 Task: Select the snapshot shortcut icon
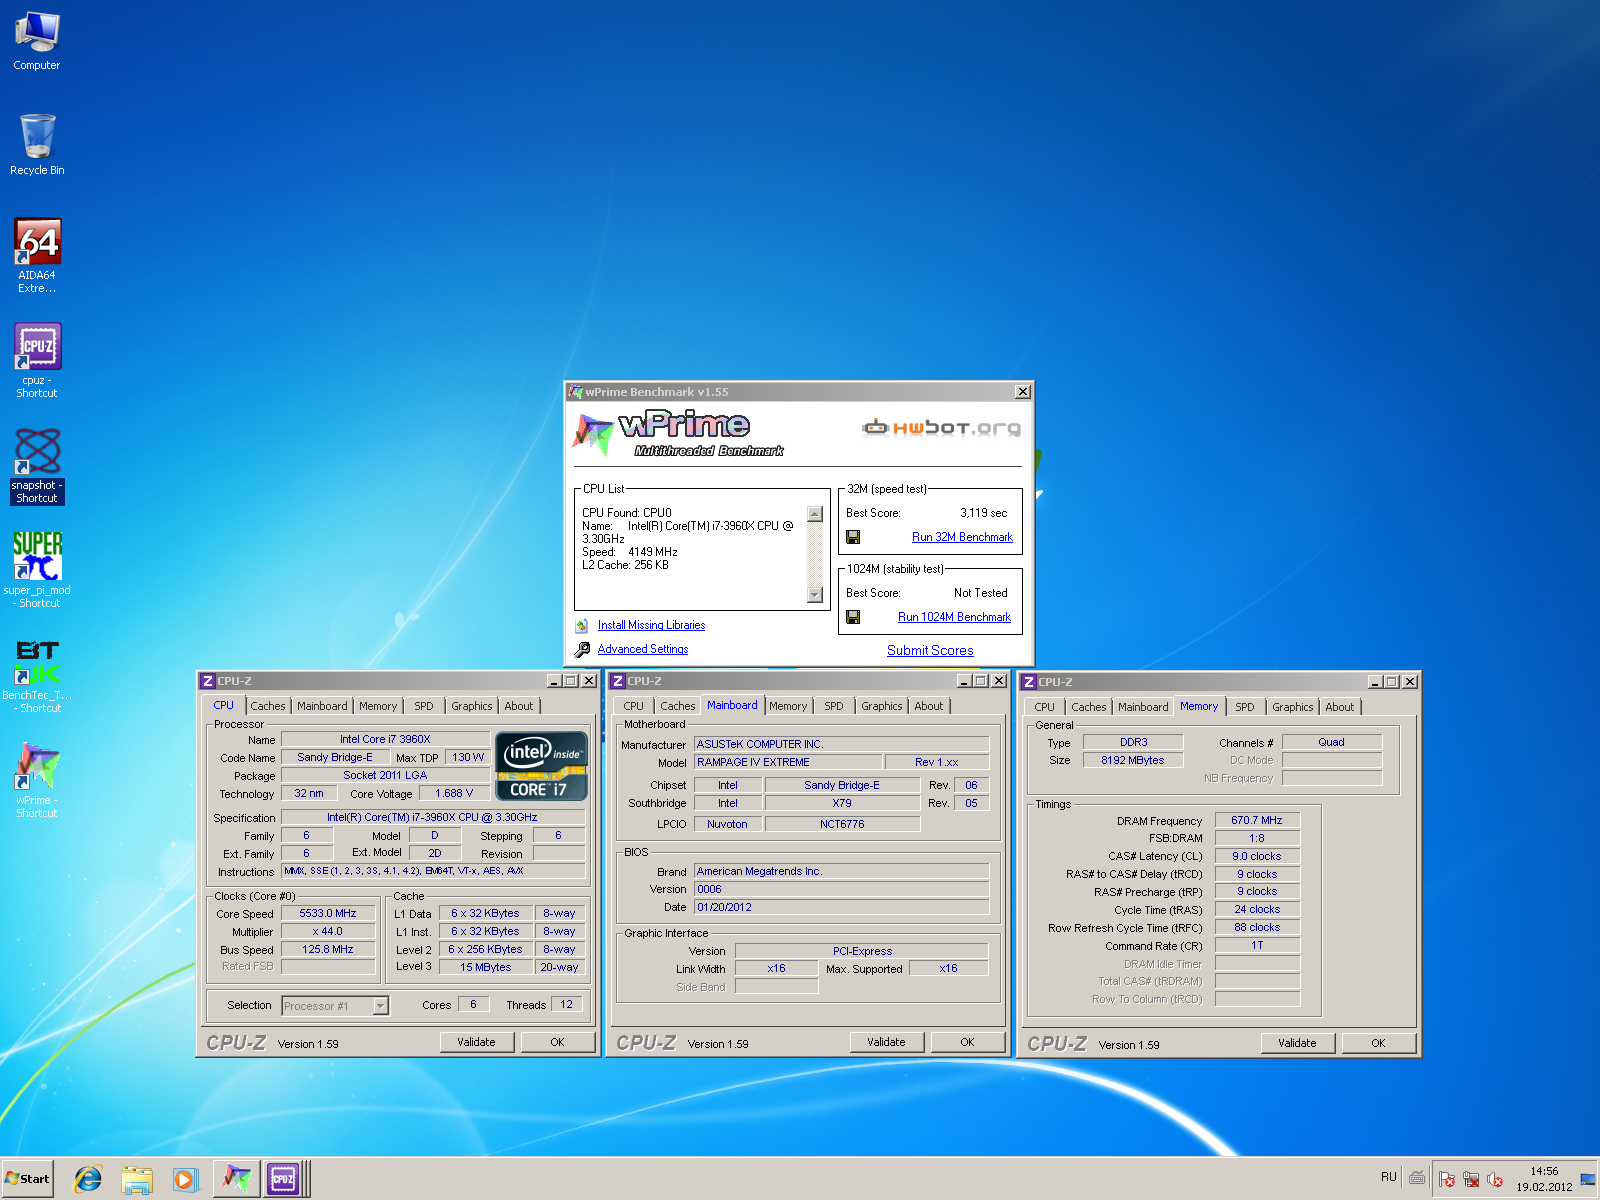point(37,465)
